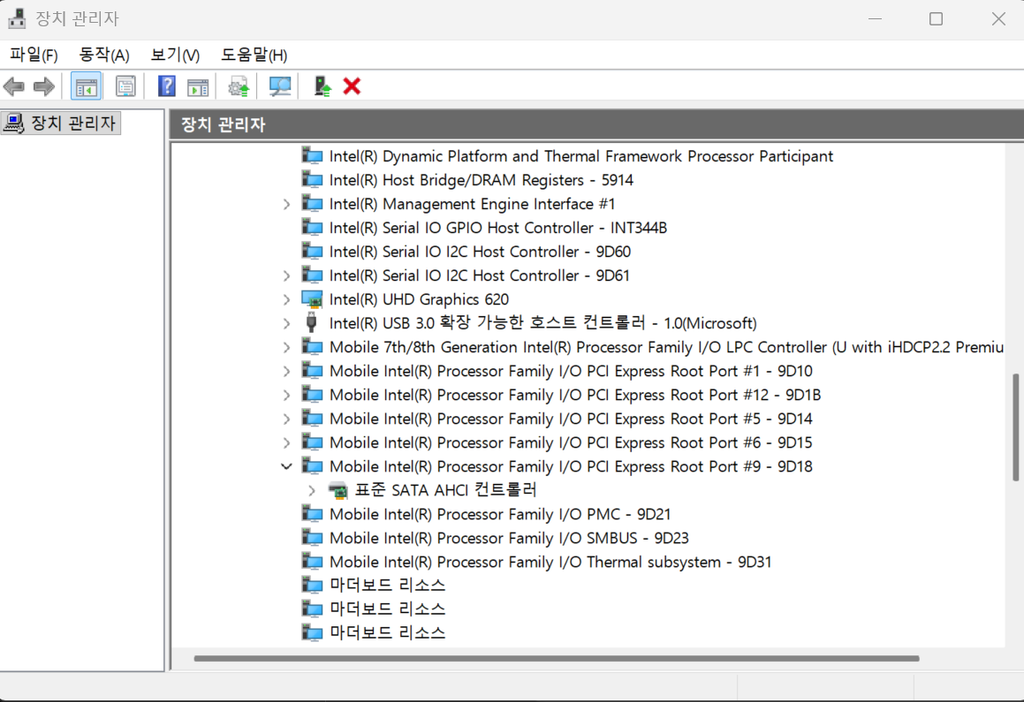
Task: Click the Update driver gear icon
Action: click(238, 86)
